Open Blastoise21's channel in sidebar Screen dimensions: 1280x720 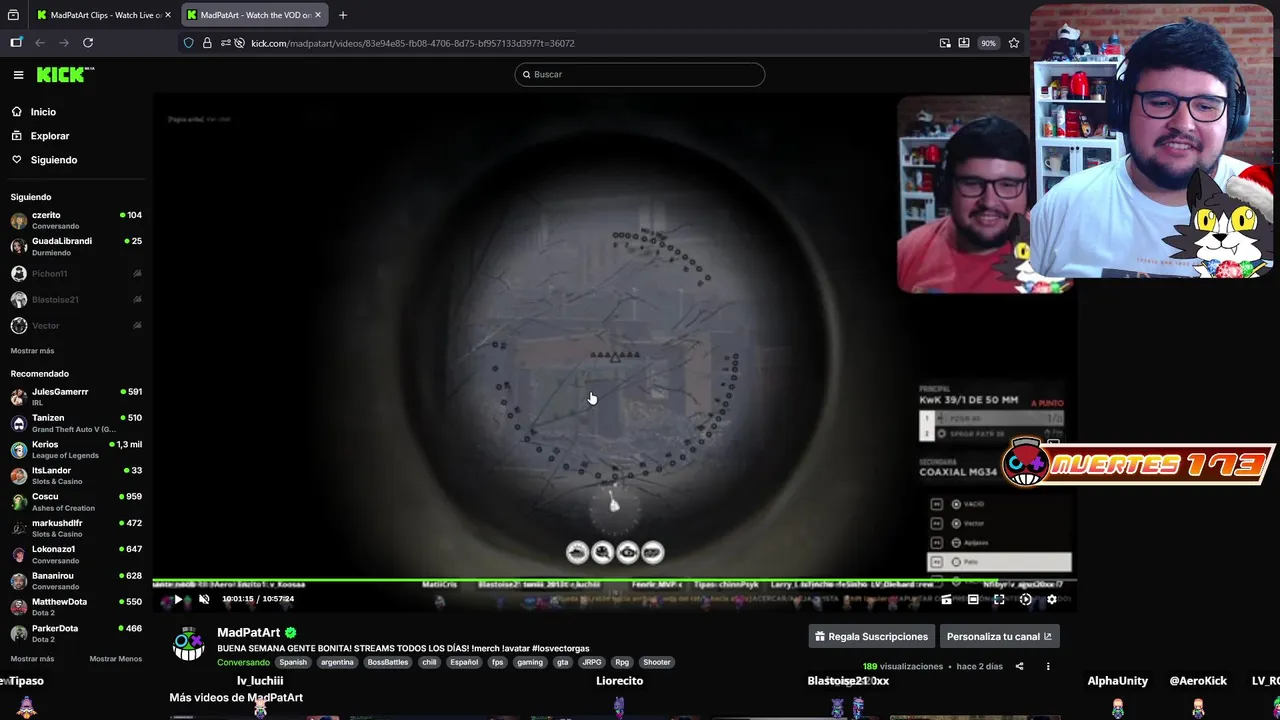(x=76, y=299)
